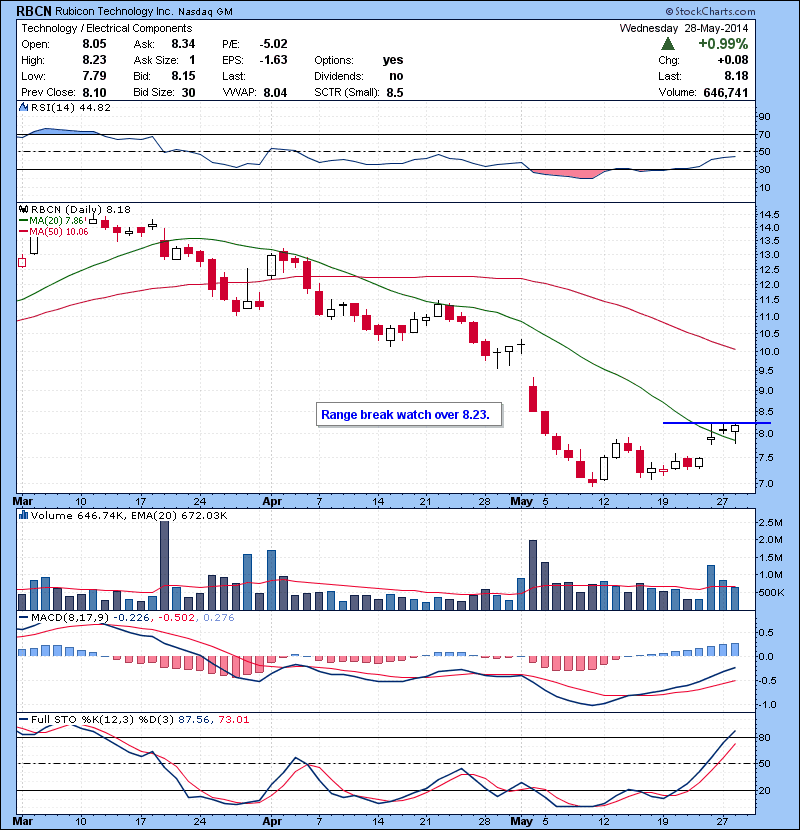Click the EPS -1.63 value
The height and width of the screenshot is (830, 800).
273,60
